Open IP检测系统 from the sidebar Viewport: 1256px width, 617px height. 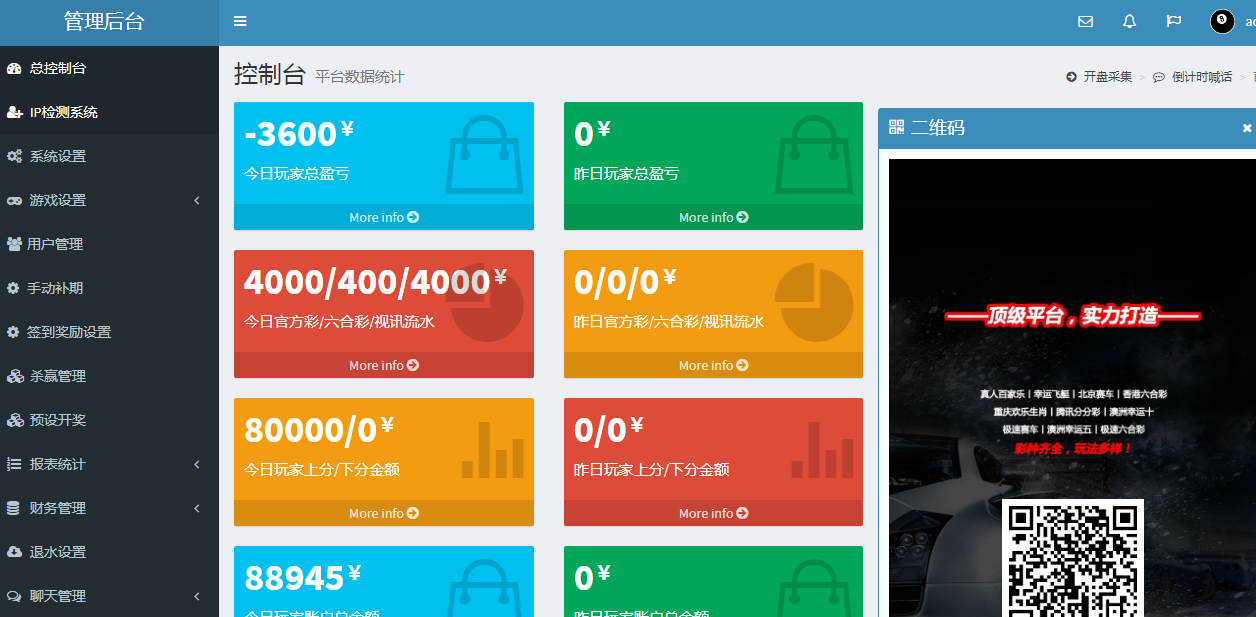[64, 113]
